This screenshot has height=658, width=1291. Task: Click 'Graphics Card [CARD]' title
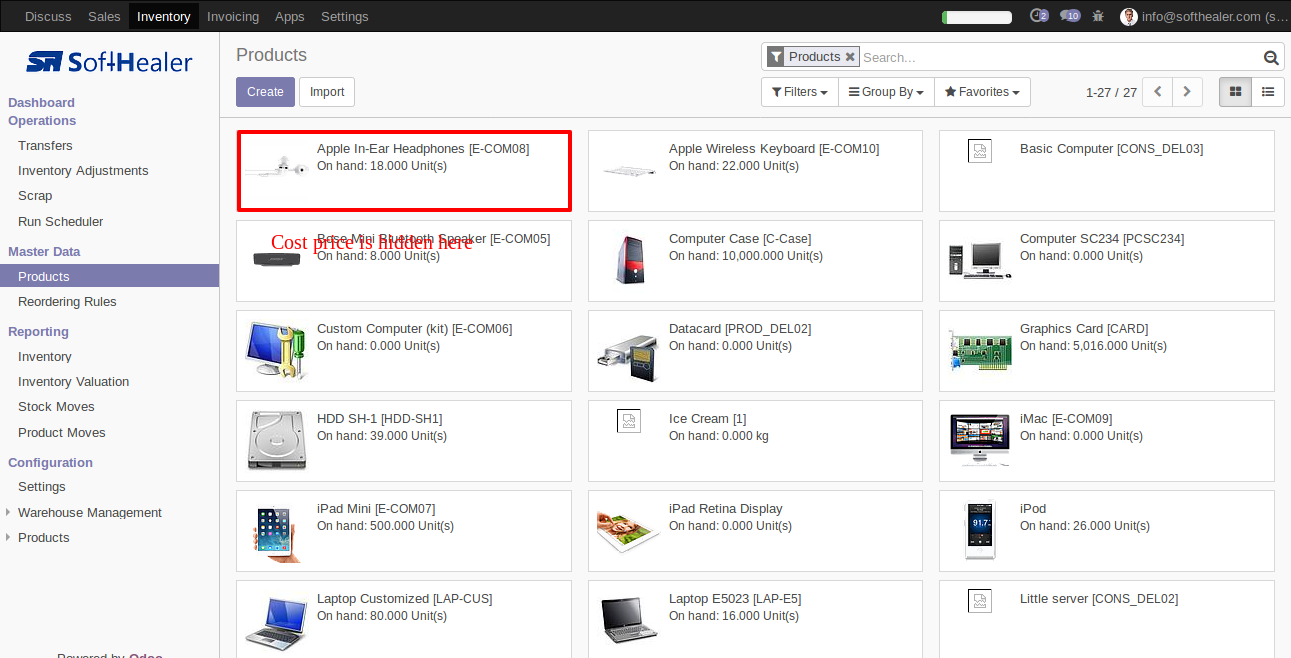pyautogui.click(x=1084, y=328)
